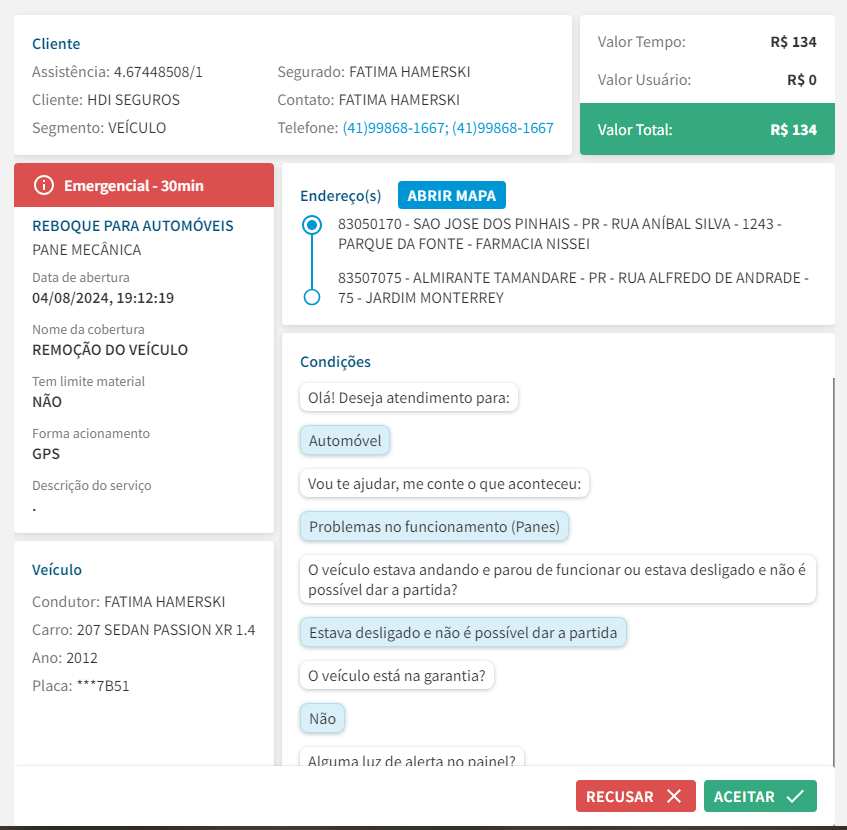Image resolution: width=847 pixels, height=830 pixels.
Task: Click the Condições section title
Action: (x=335, y=362)
